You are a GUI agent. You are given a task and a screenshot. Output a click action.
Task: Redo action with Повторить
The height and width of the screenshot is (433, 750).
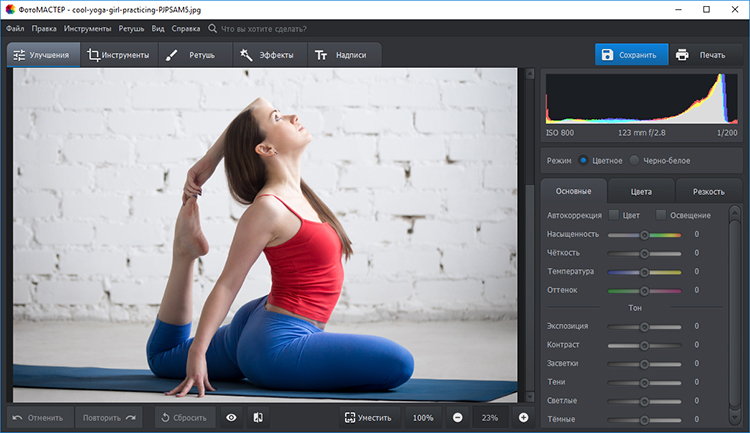click(x=108, y=417)
